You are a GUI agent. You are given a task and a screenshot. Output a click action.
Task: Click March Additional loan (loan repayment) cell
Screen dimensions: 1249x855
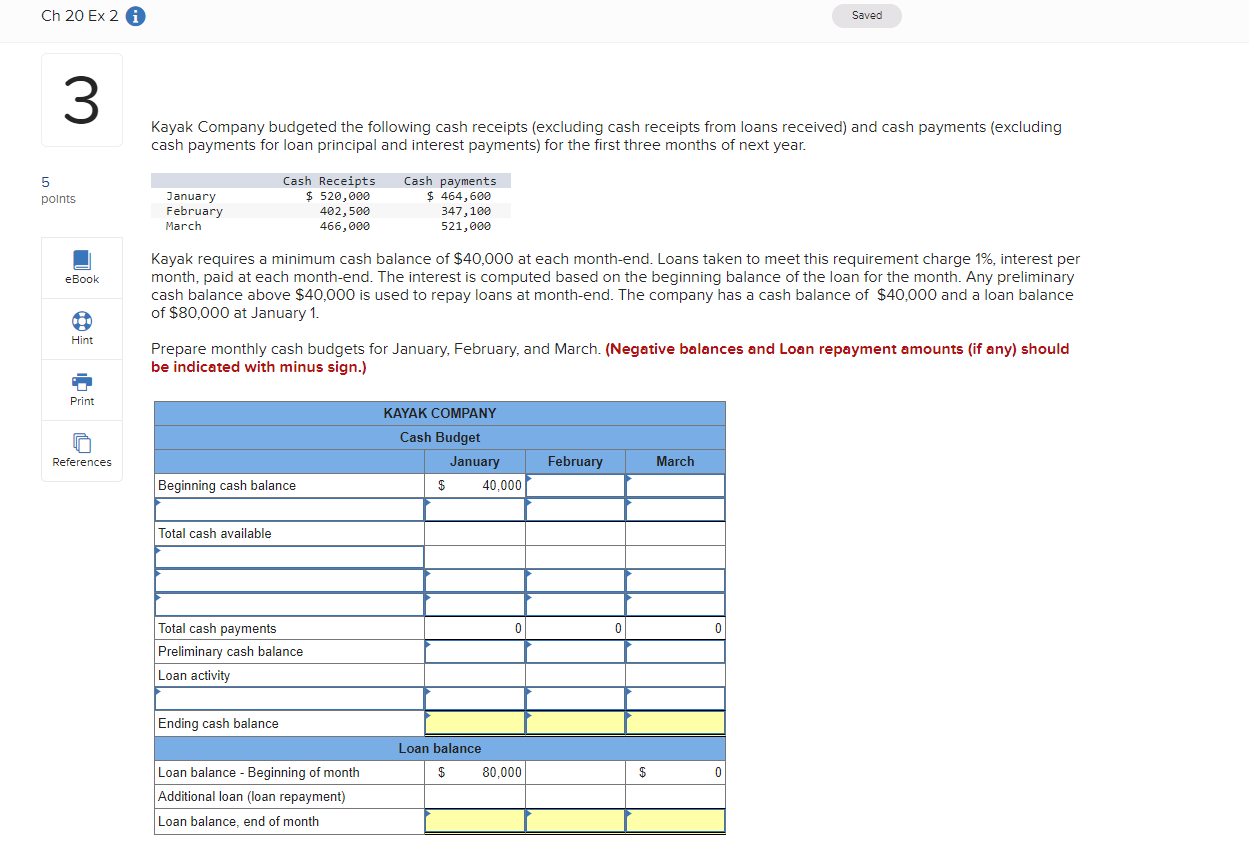[x=676, y=796]
